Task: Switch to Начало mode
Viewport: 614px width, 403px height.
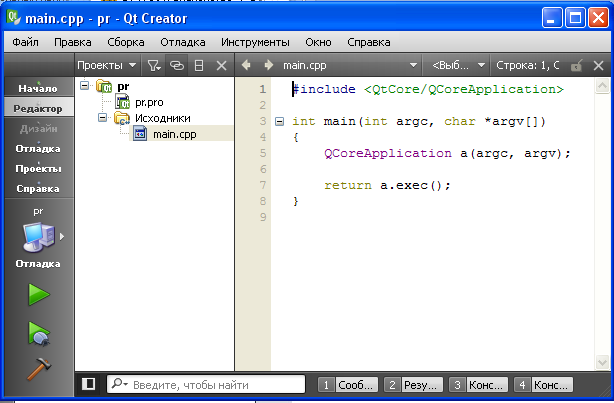Action: coord(38,88)
